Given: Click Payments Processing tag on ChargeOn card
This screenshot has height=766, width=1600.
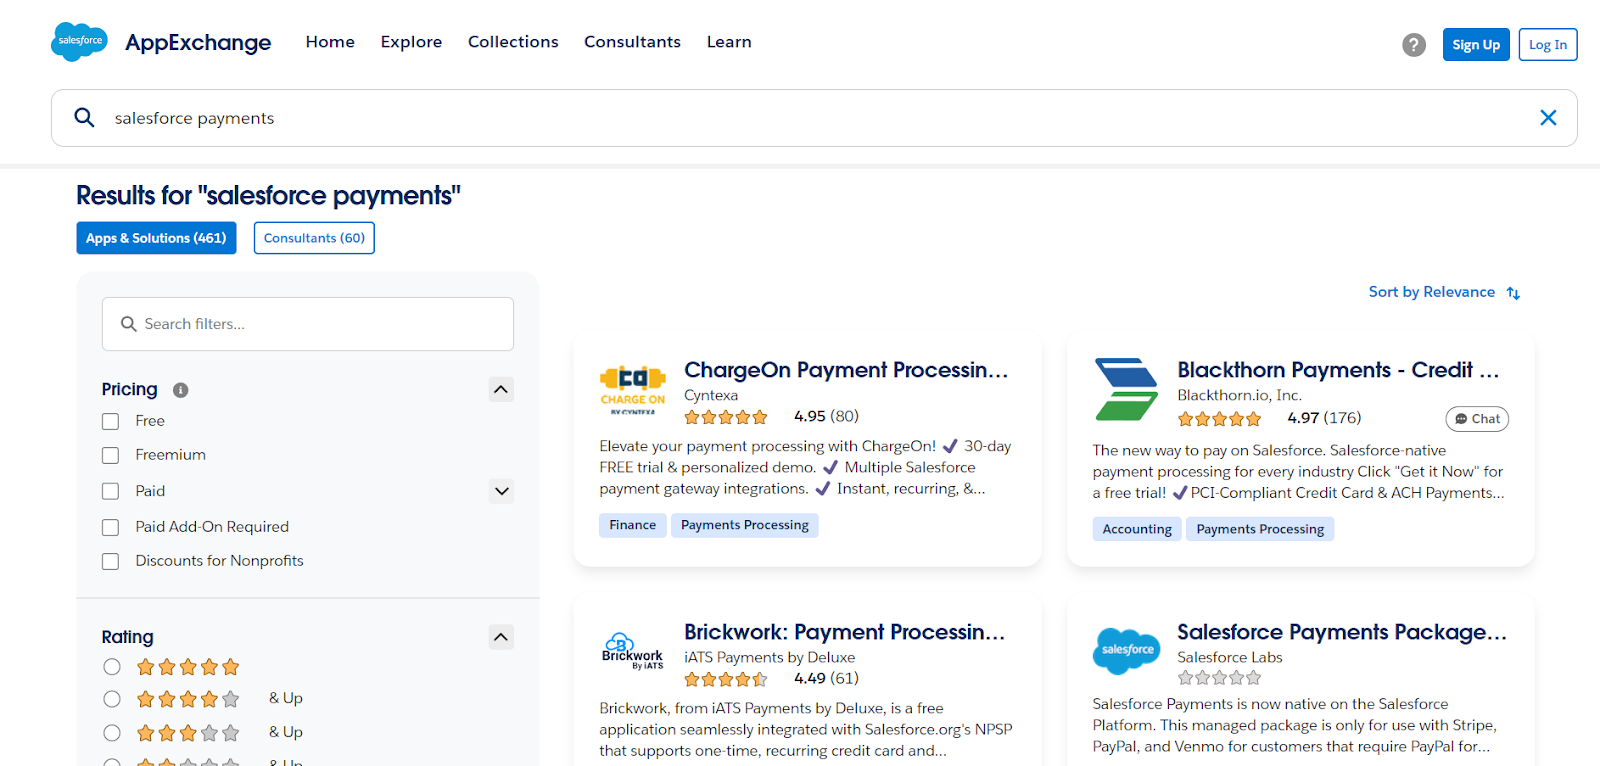Looking at the screenshot, I should (x=745, y=525).
